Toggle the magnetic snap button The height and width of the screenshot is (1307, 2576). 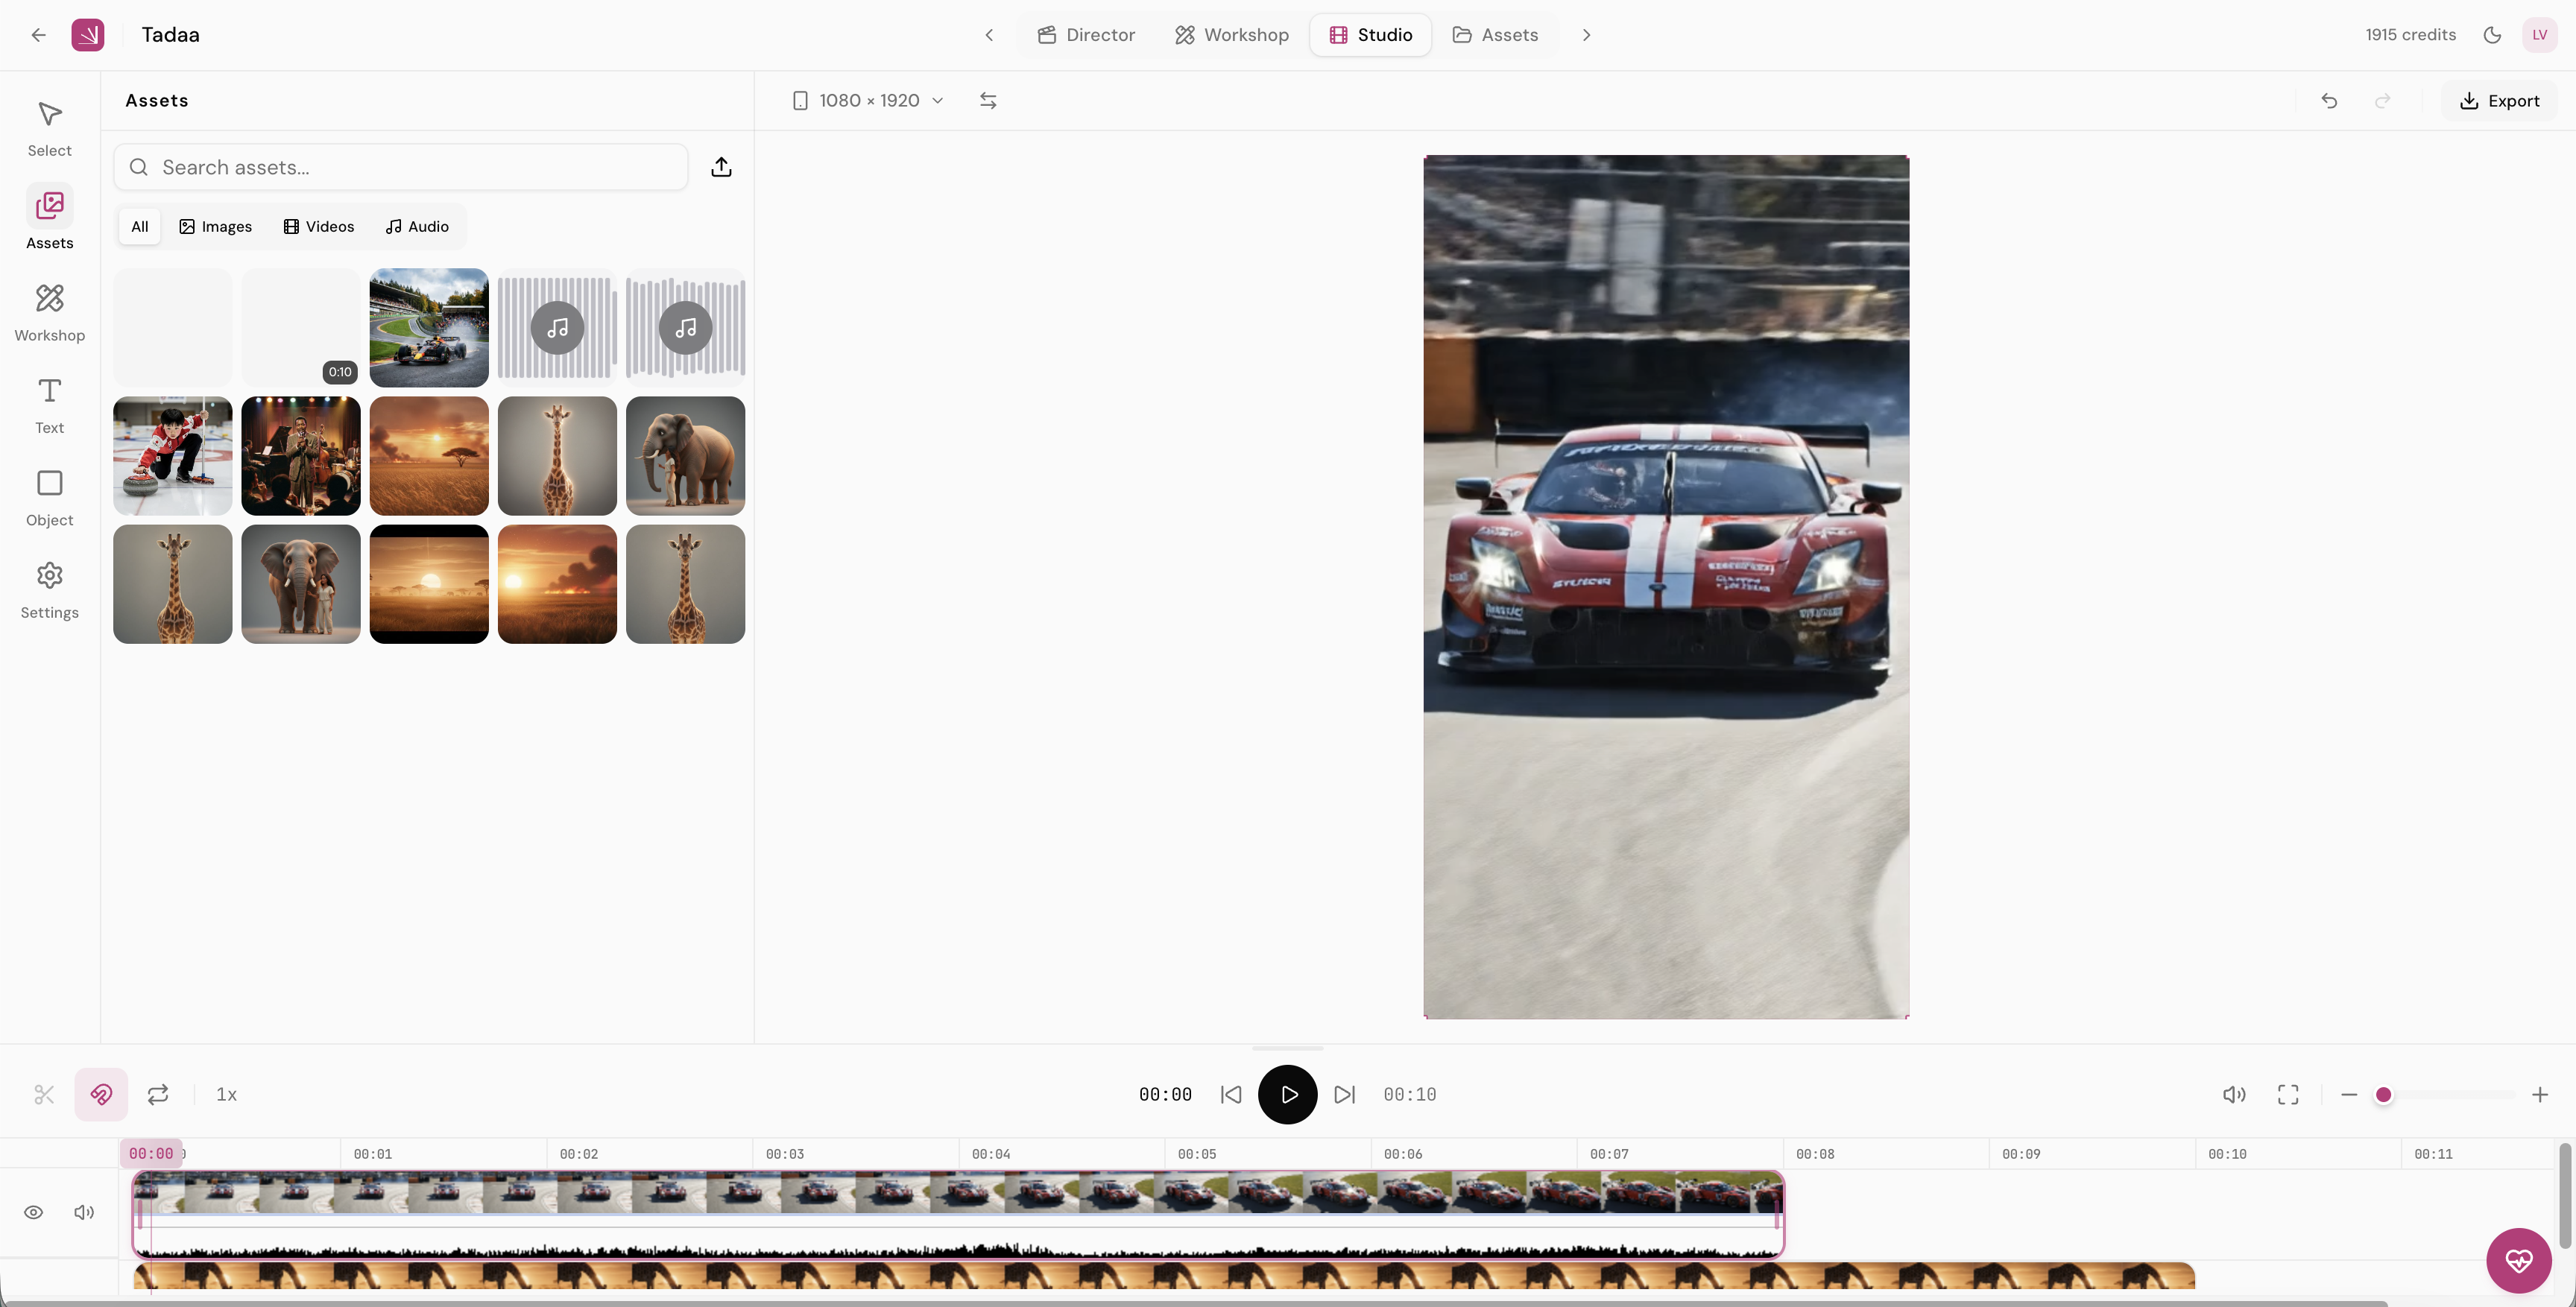click(x=101, y=1094)
